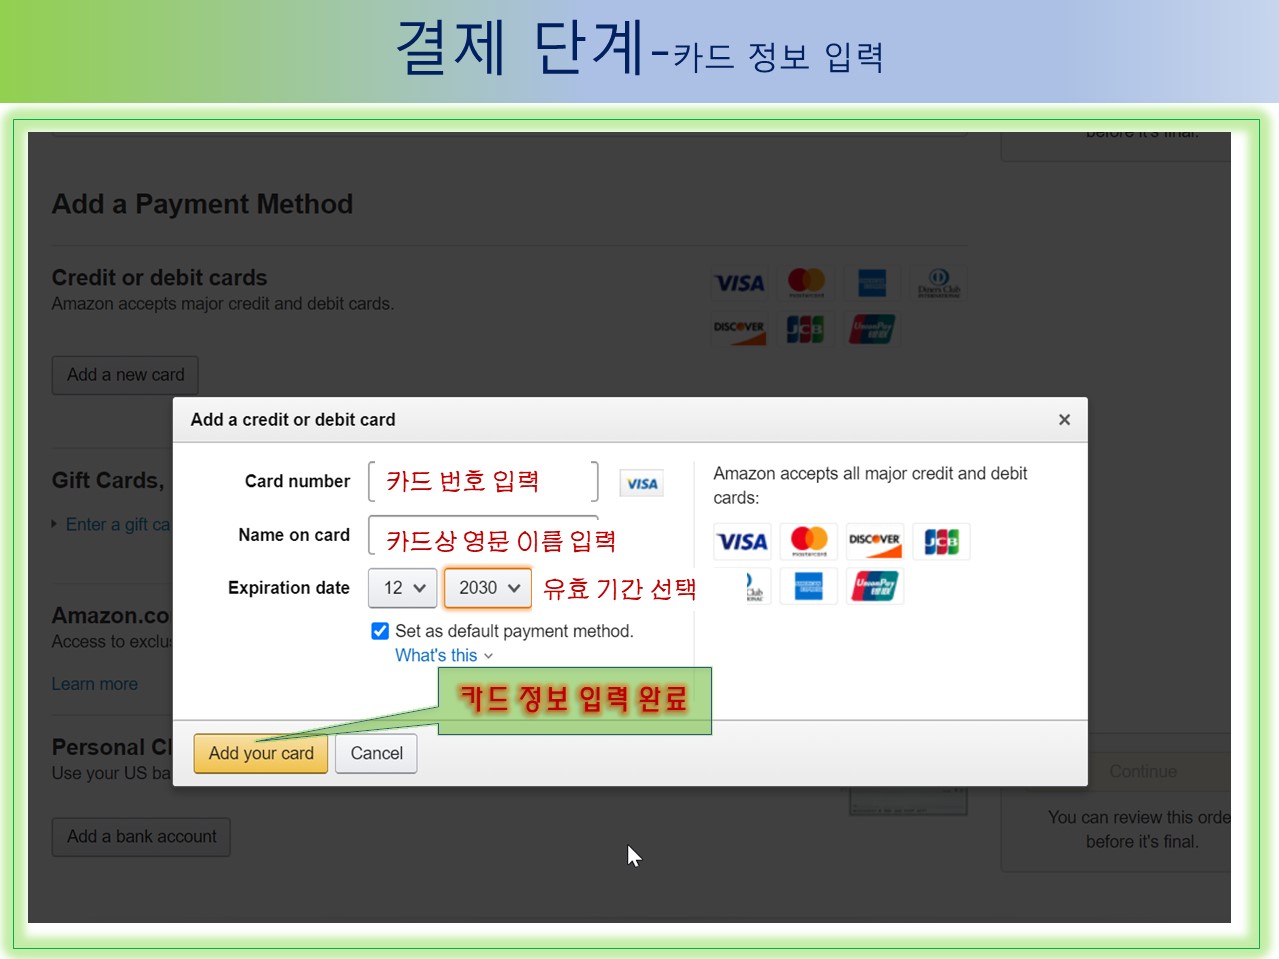The image size is (1279, 959).
Task: Click Visa logo beside card number field
Action: pos(641,484)
